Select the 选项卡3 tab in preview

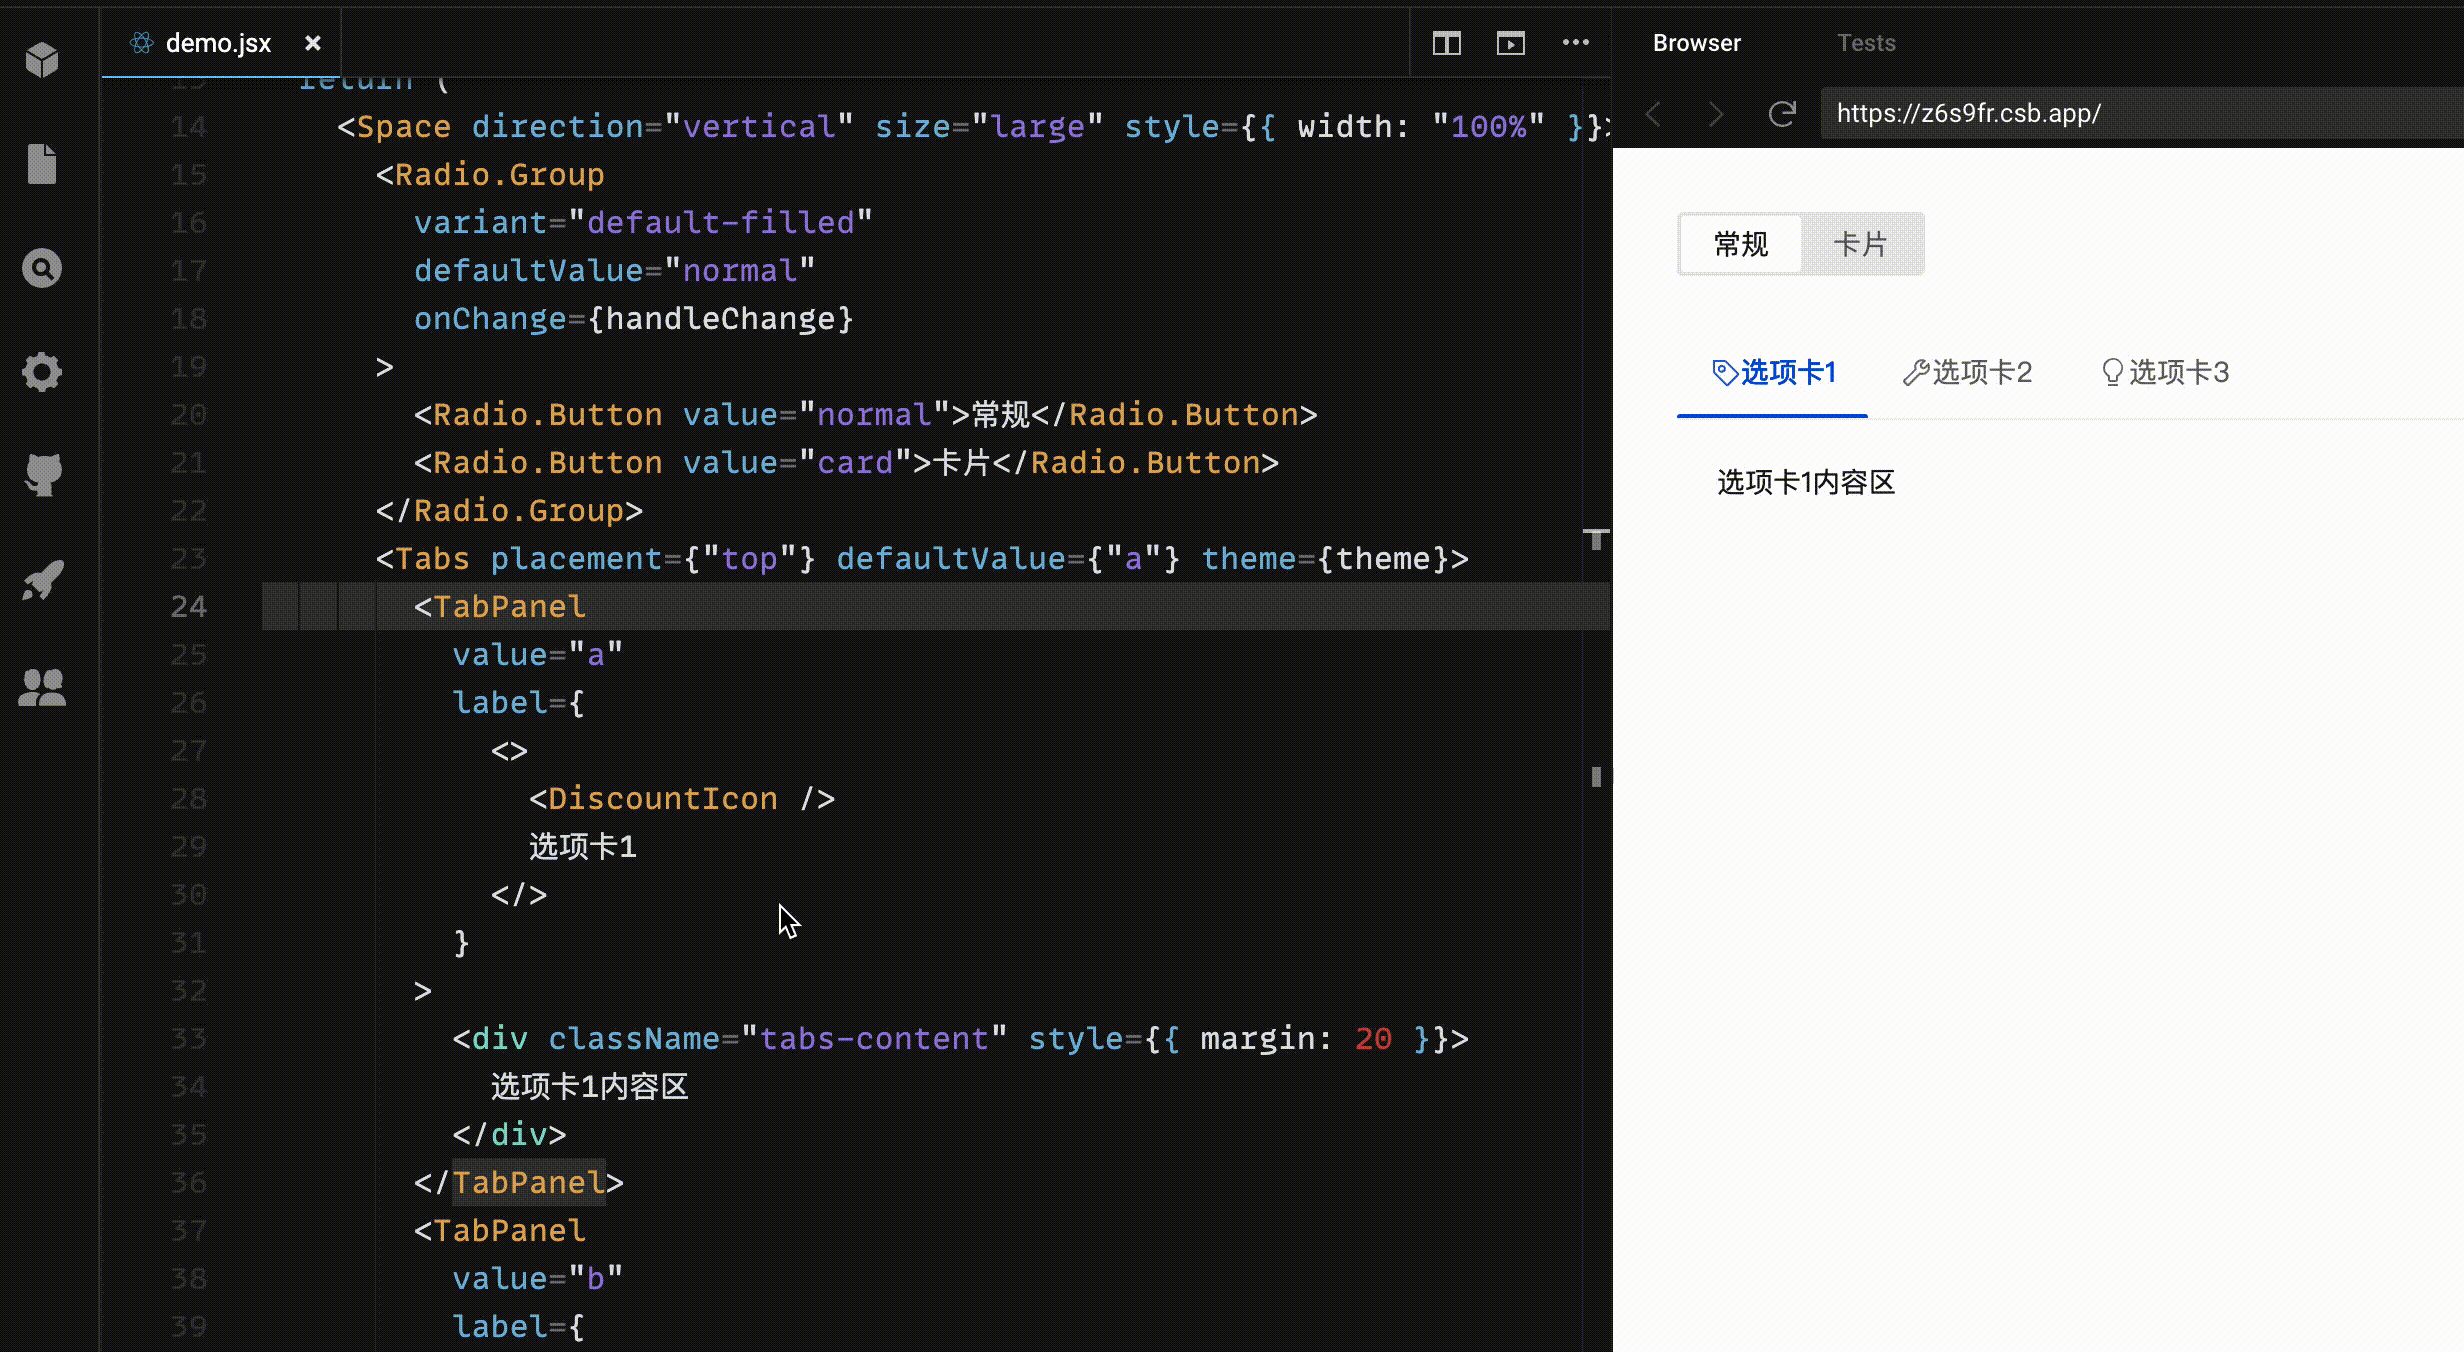click(2163, 371)
